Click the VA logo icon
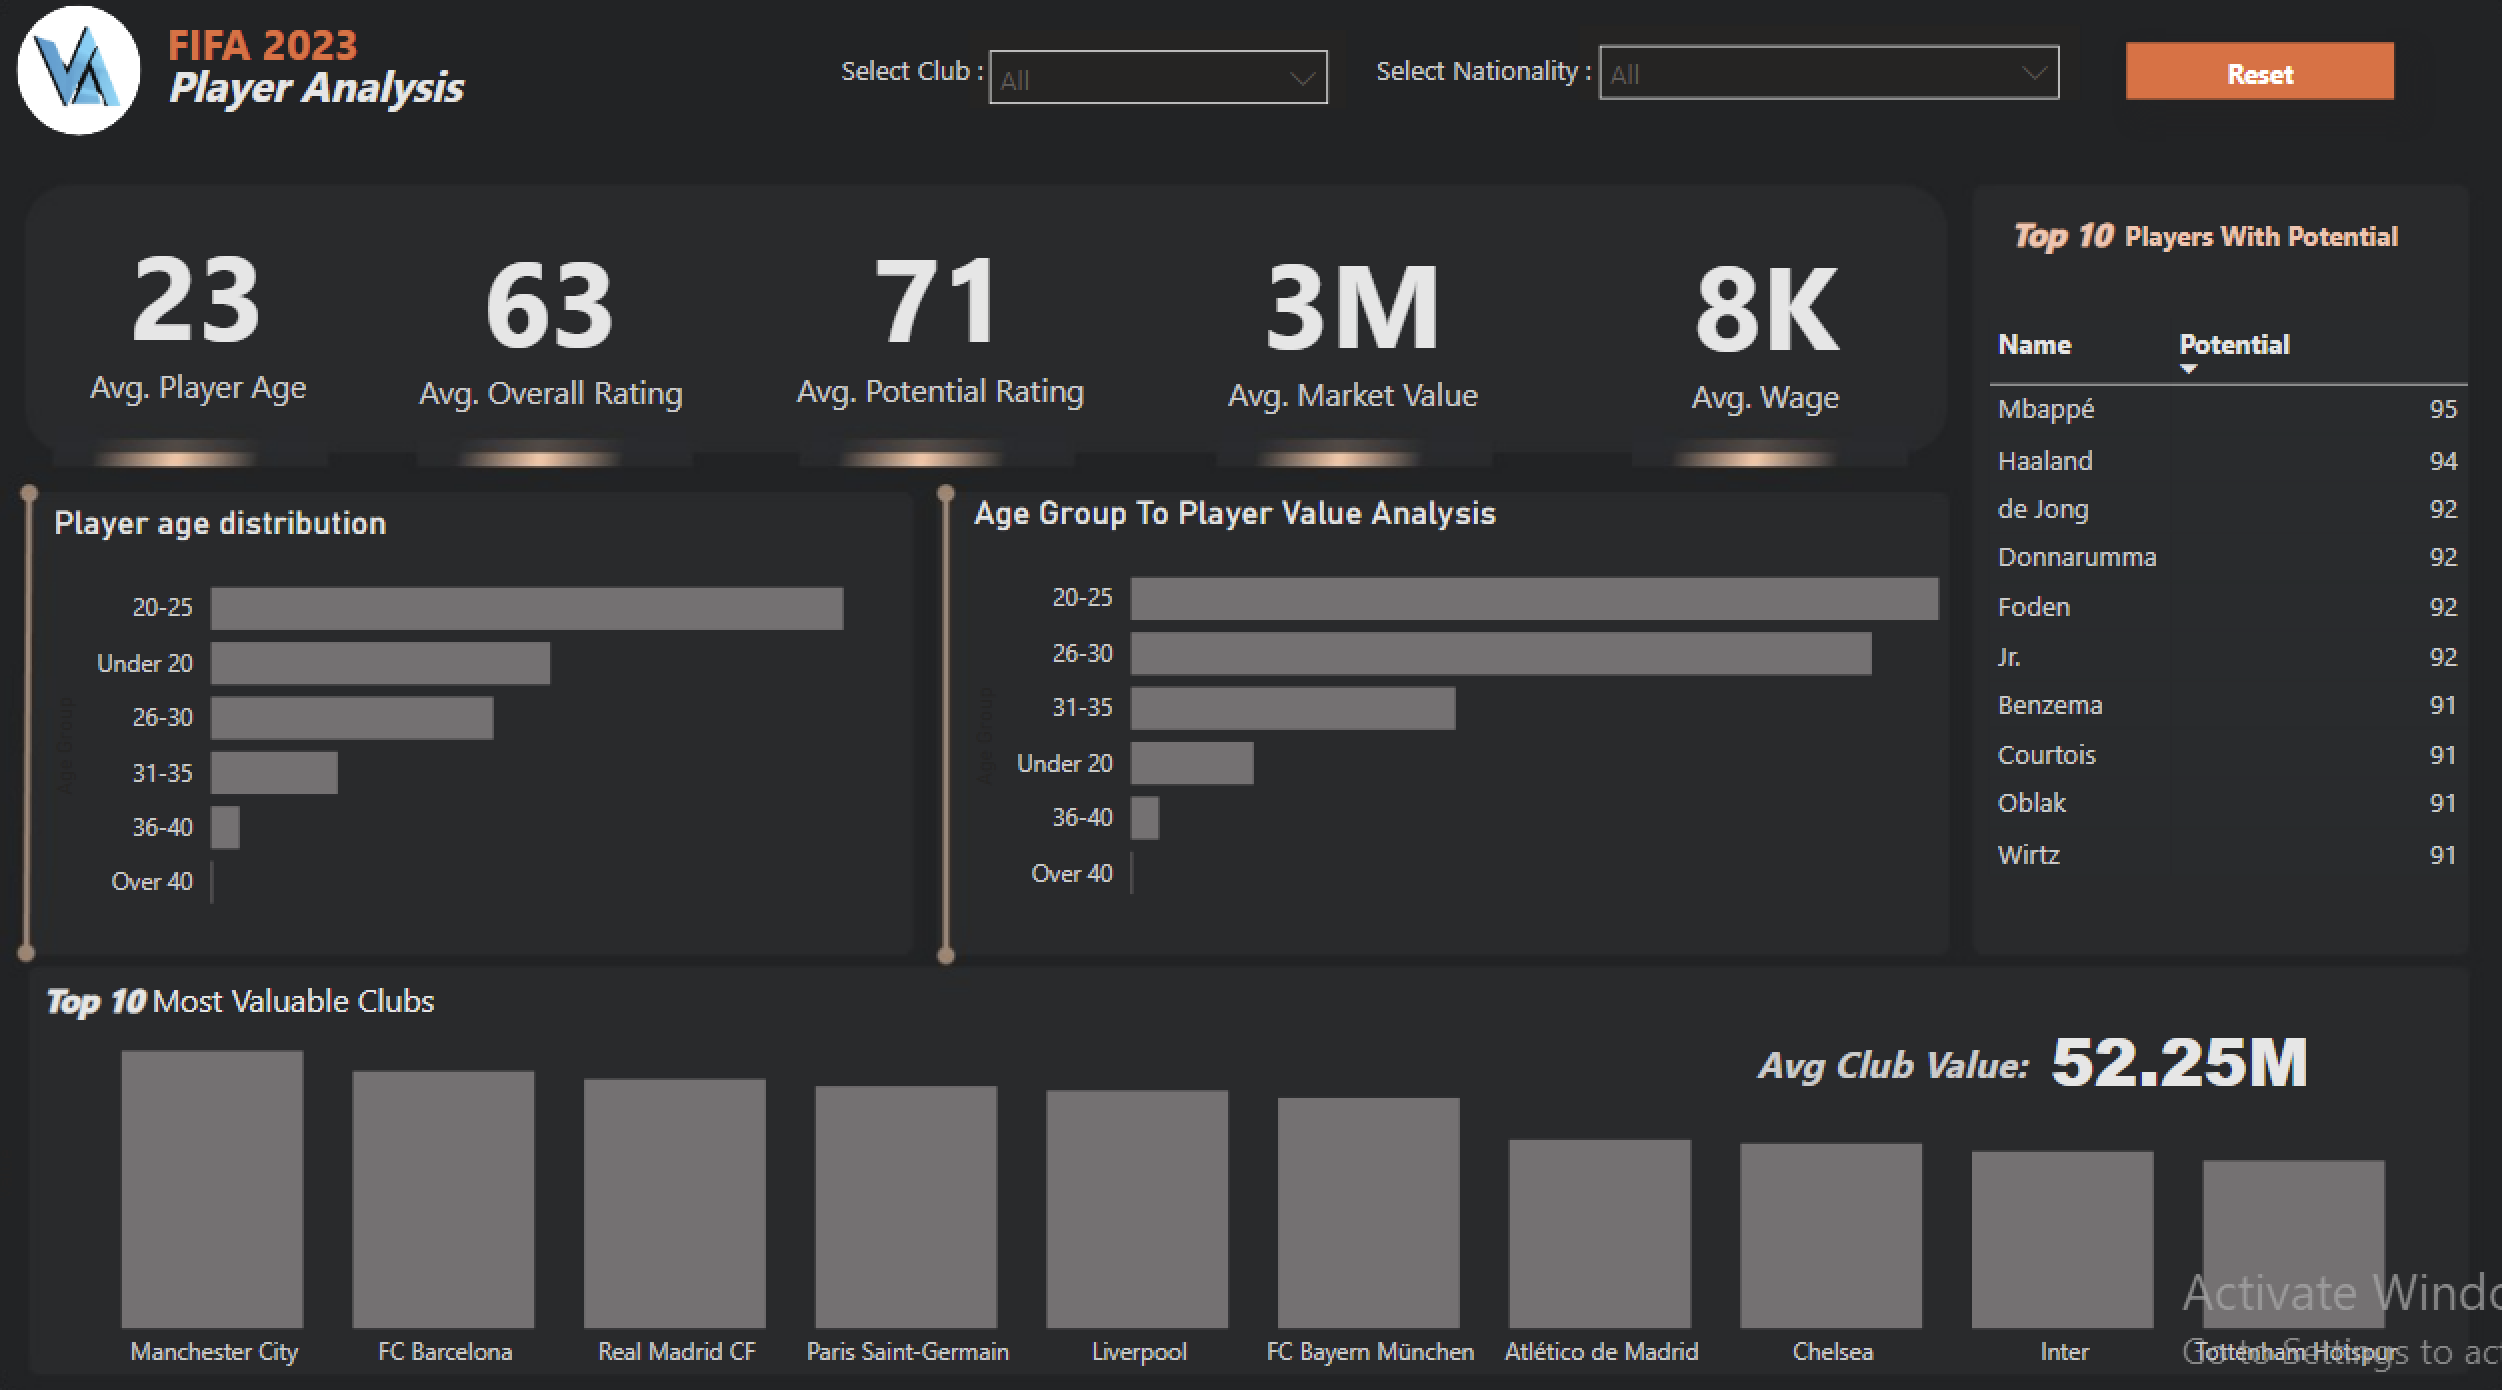This screenshot has height=1390, width=2502. pos(78,70)
